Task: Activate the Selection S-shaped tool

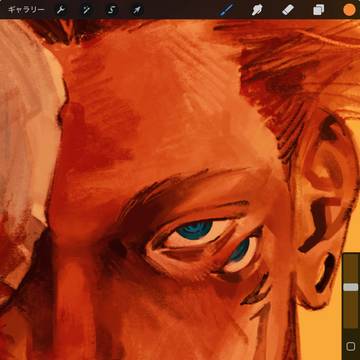Action: pyautogui.click(x=112, y=10)
